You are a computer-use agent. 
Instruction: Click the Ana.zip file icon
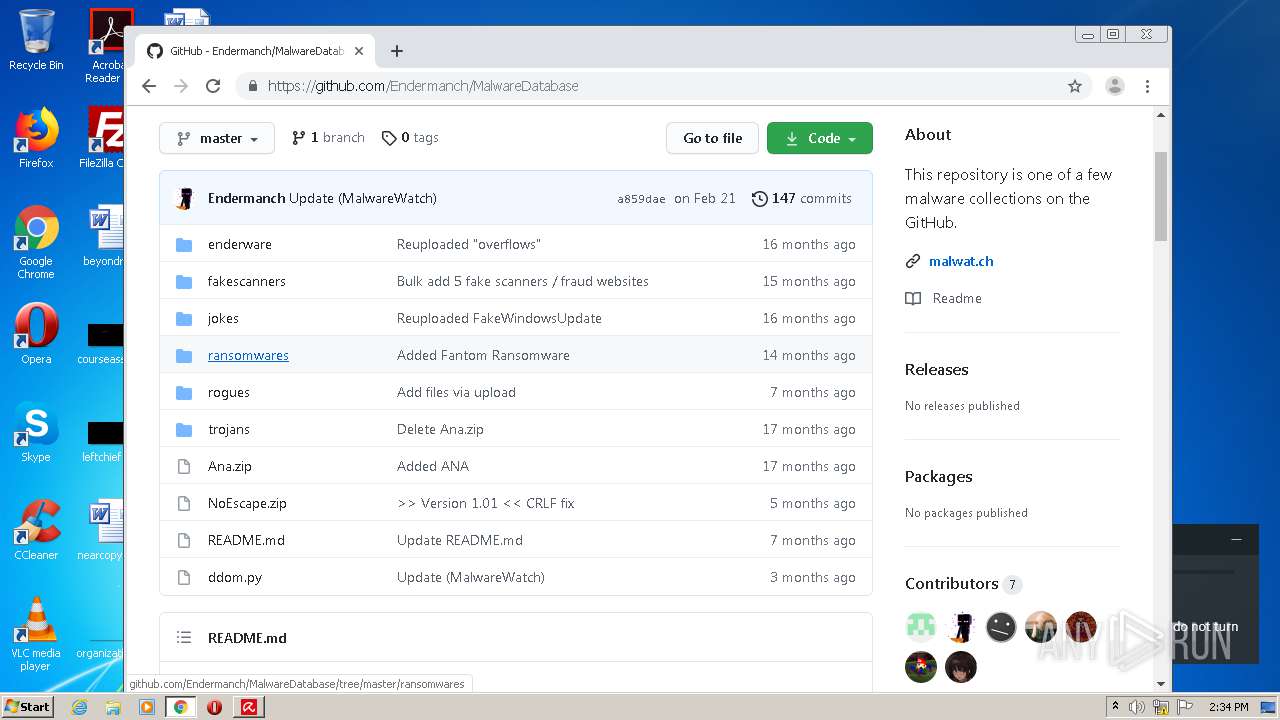click(x=184, y=466)
